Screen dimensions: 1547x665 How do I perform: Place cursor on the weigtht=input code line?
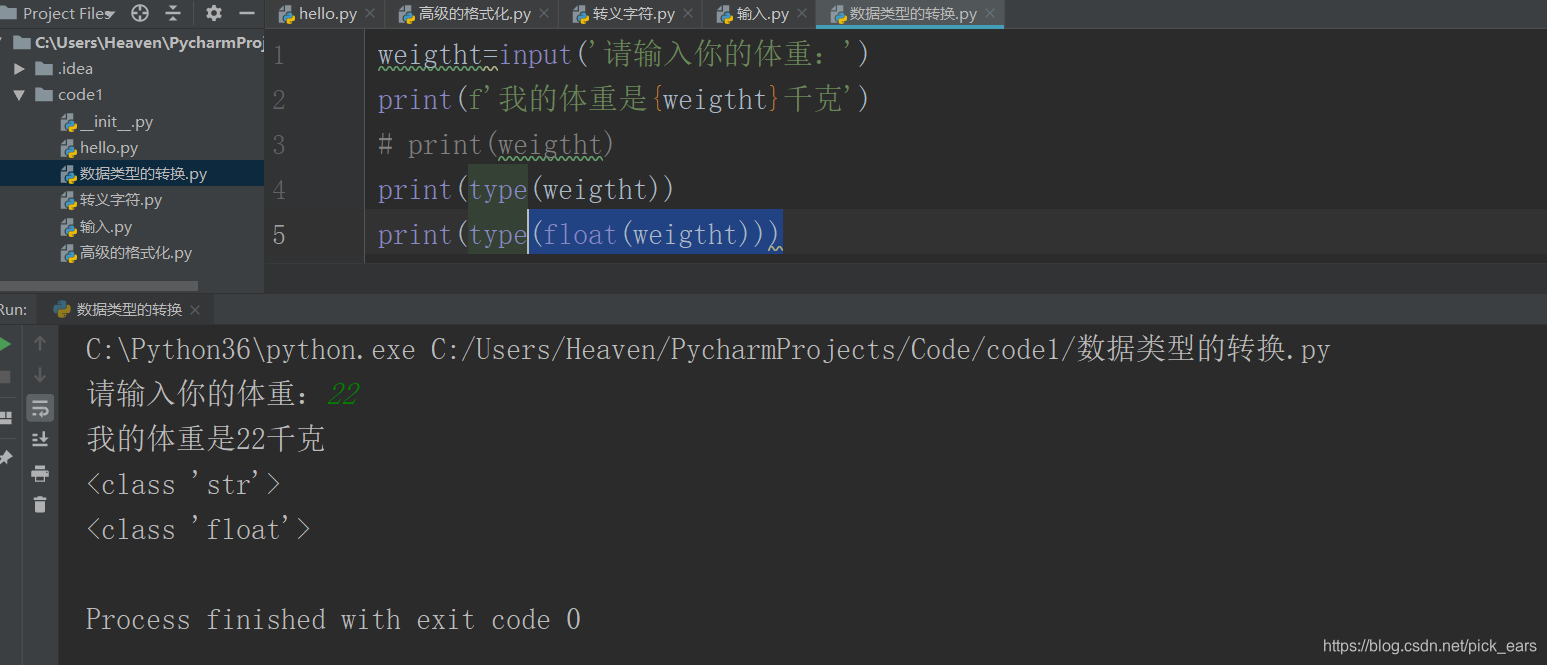(623, 54)
